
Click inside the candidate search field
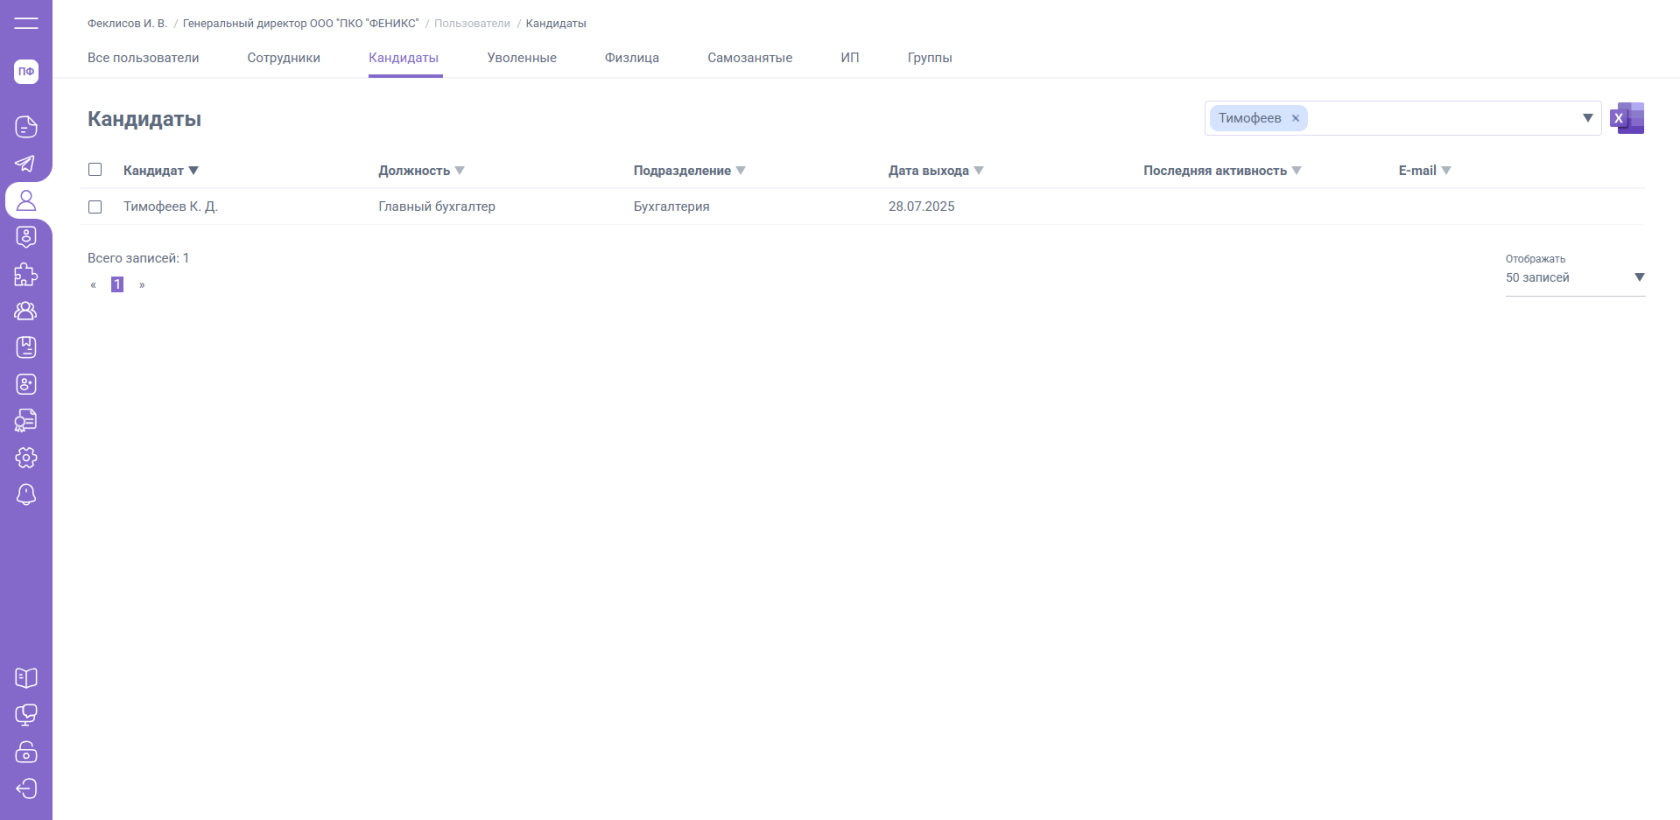(x=1440, y=118)
